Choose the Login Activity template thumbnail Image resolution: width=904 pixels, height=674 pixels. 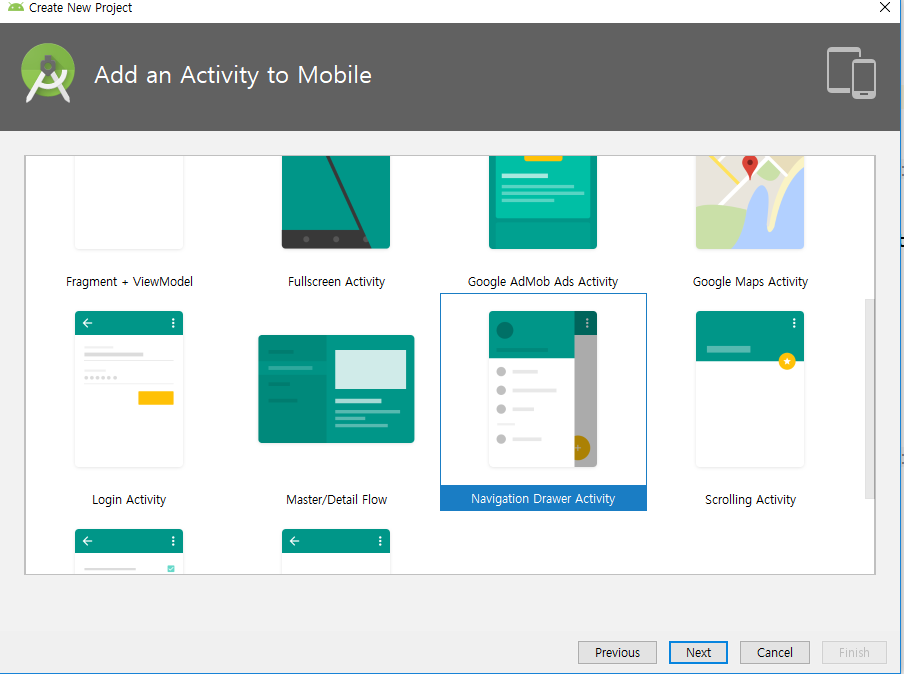pyautogui.click(x=129, y=389)
